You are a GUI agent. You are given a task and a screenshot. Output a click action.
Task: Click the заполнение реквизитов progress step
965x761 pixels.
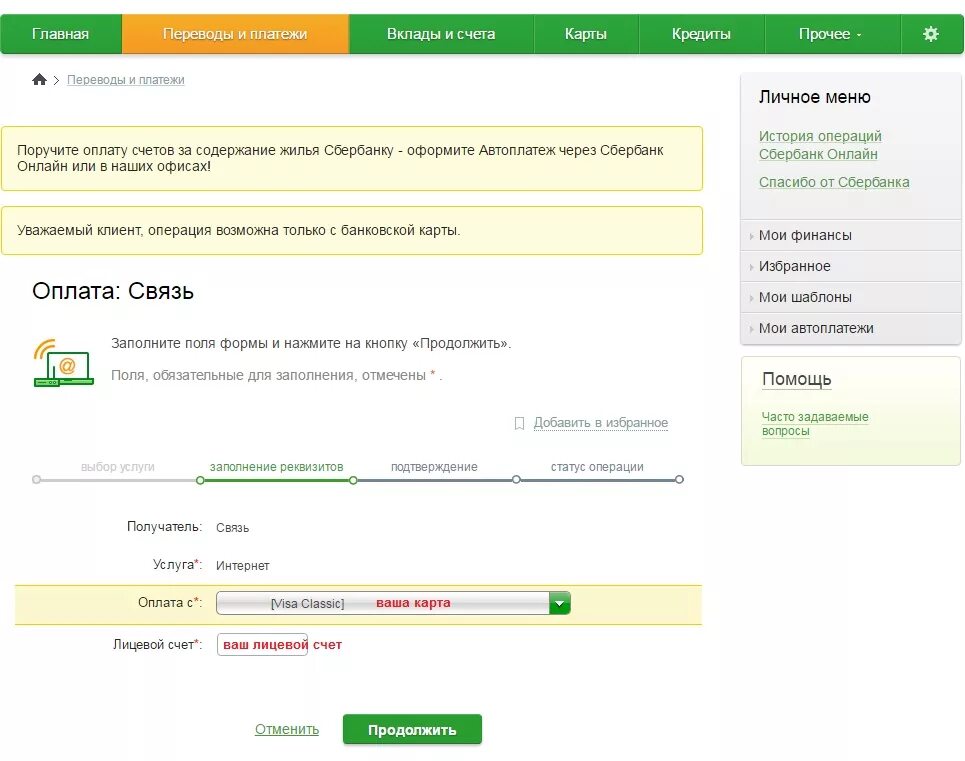[x=276, y=467]
